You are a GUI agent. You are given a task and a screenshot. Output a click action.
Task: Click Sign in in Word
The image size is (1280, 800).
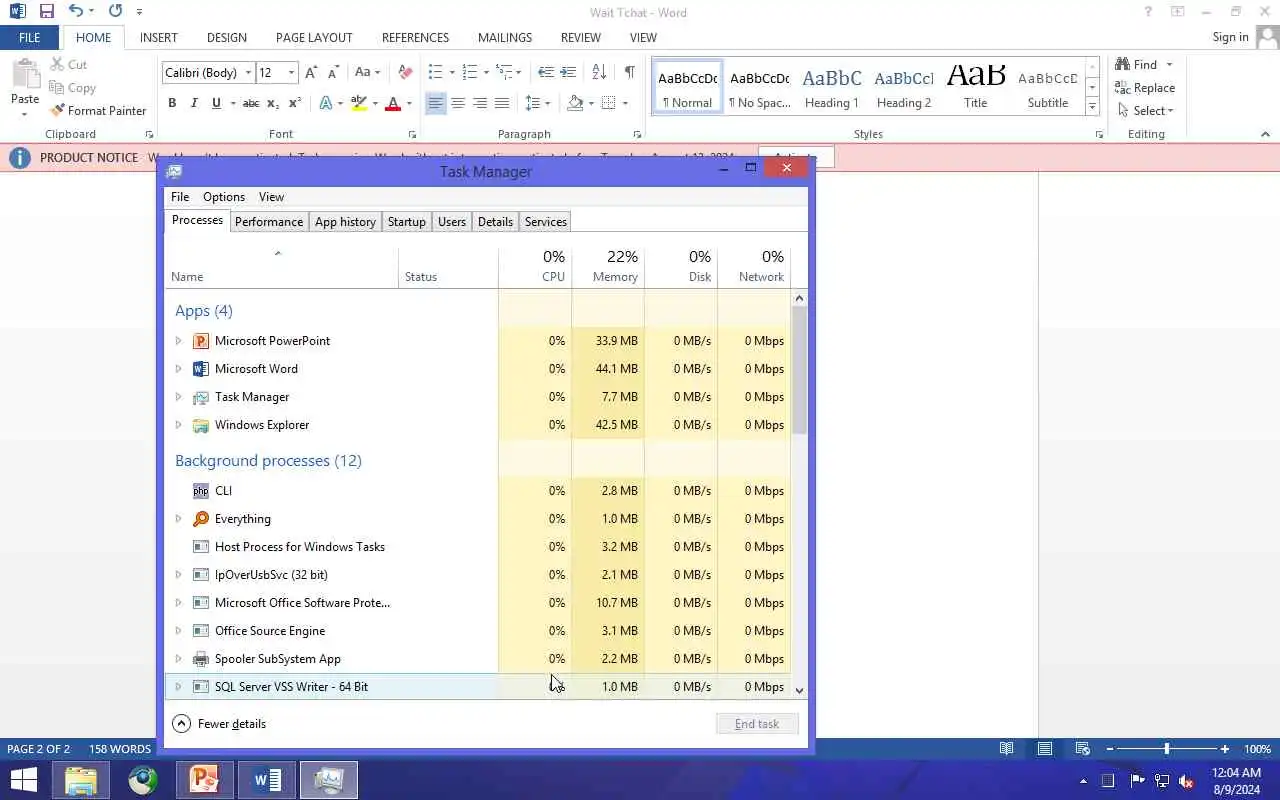pyautogui.click(x=1230, y=37)
